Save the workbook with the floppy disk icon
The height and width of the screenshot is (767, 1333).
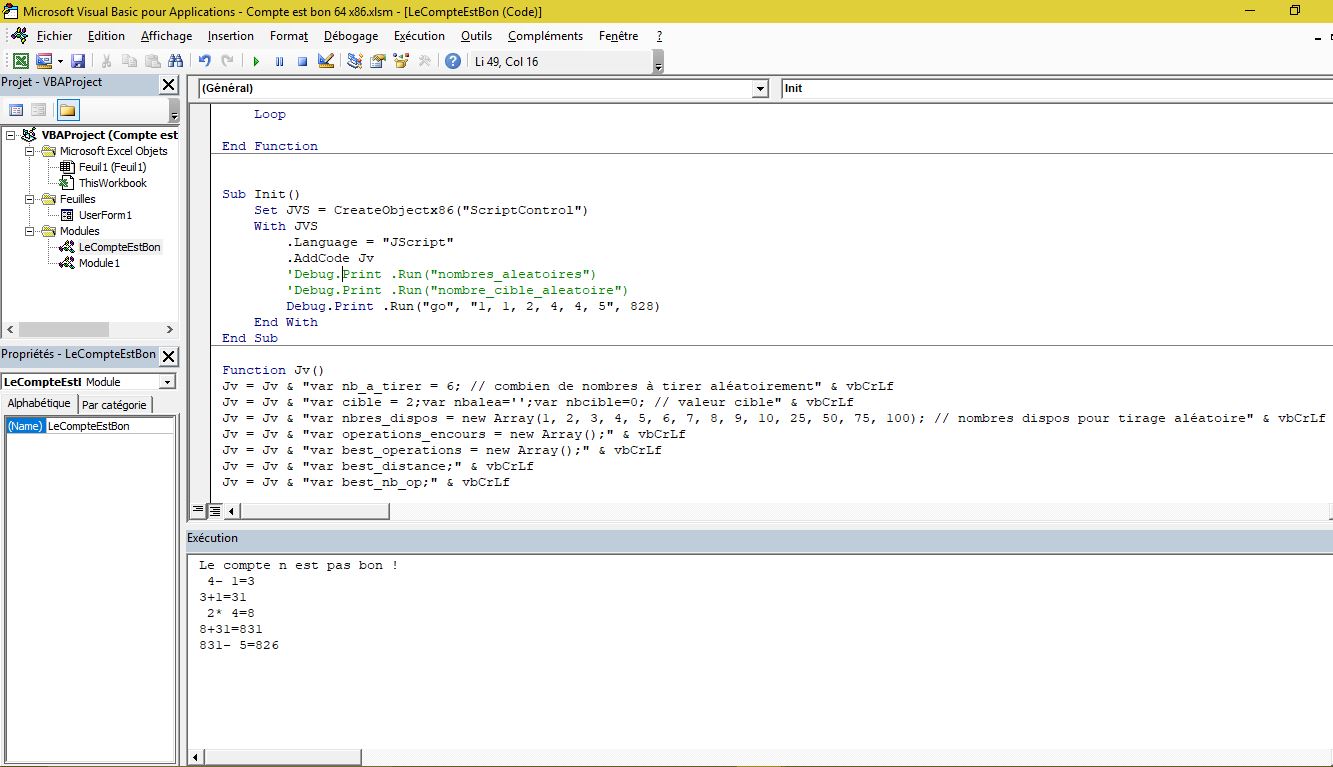(77, 61)
